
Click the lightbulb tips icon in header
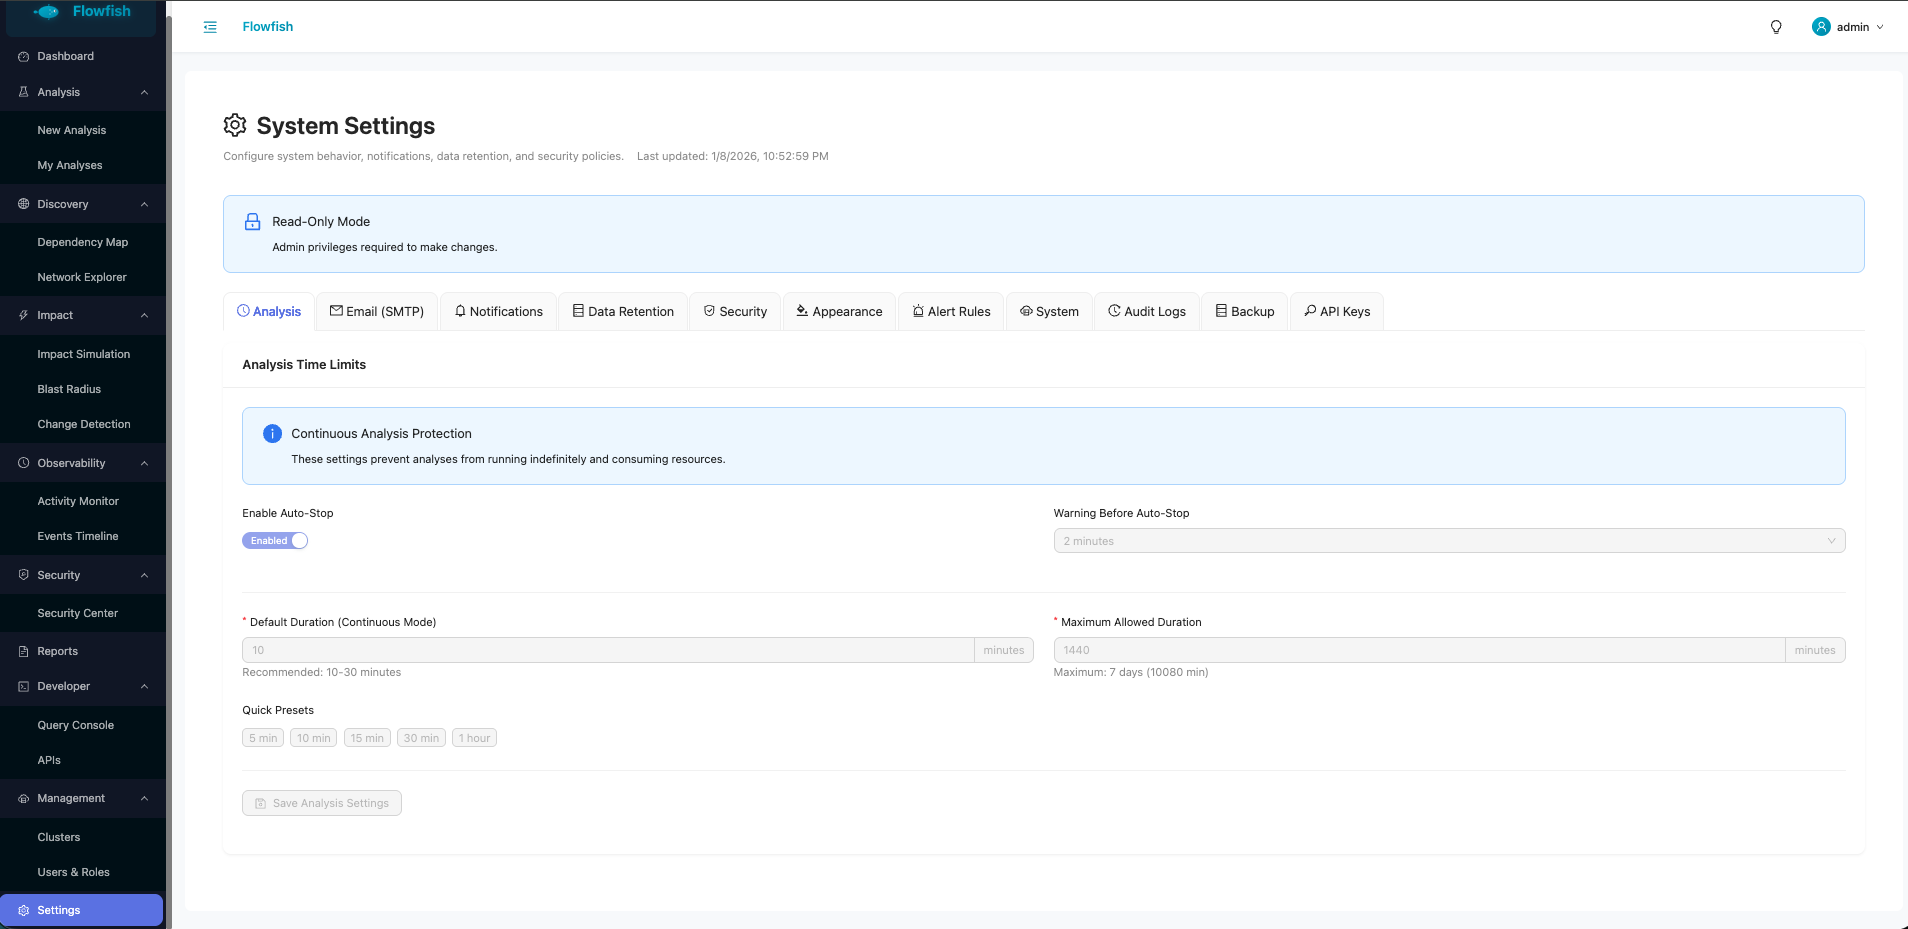1776,27
